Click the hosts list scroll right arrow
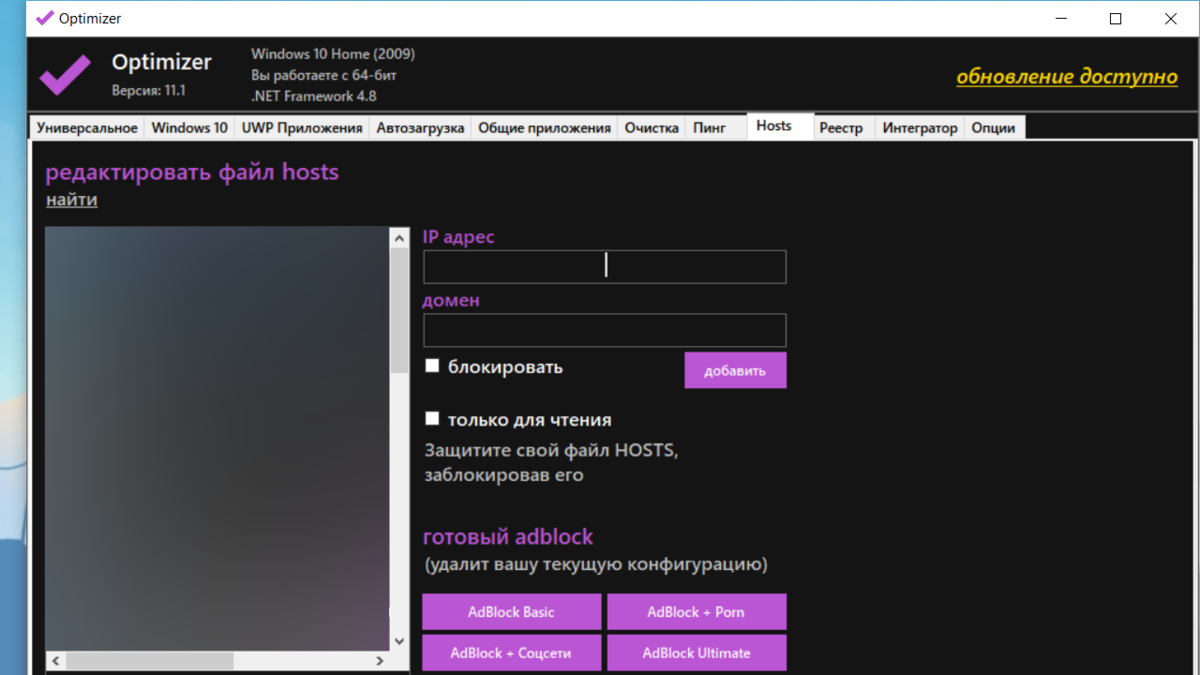This screenshot has height=675, width=1200. (379, 661)
